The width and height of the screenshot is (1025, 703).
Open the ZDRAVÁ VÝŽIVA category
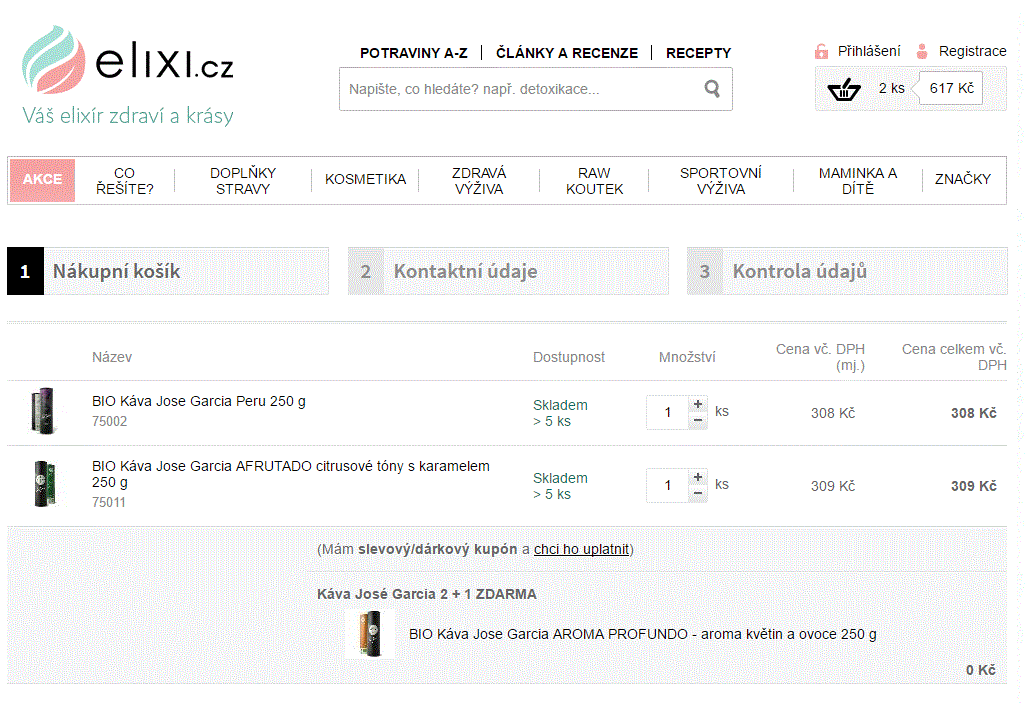479,181
